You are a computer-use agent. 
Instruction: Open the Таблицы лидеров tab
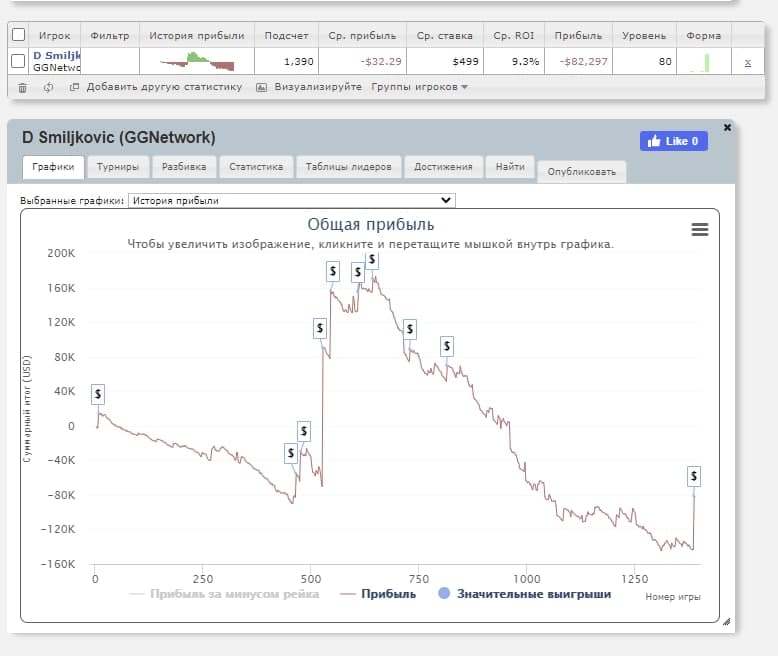click(348, 167)
